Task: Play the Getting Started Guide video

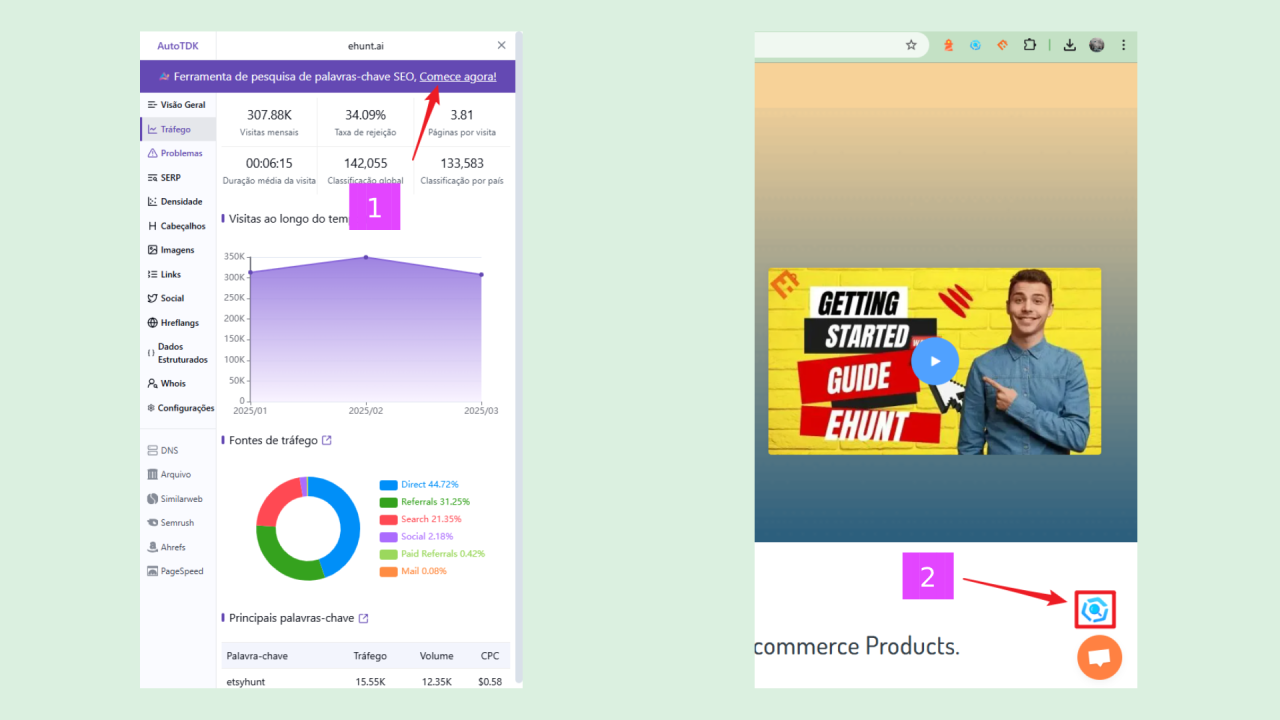Action: point(934,361)
